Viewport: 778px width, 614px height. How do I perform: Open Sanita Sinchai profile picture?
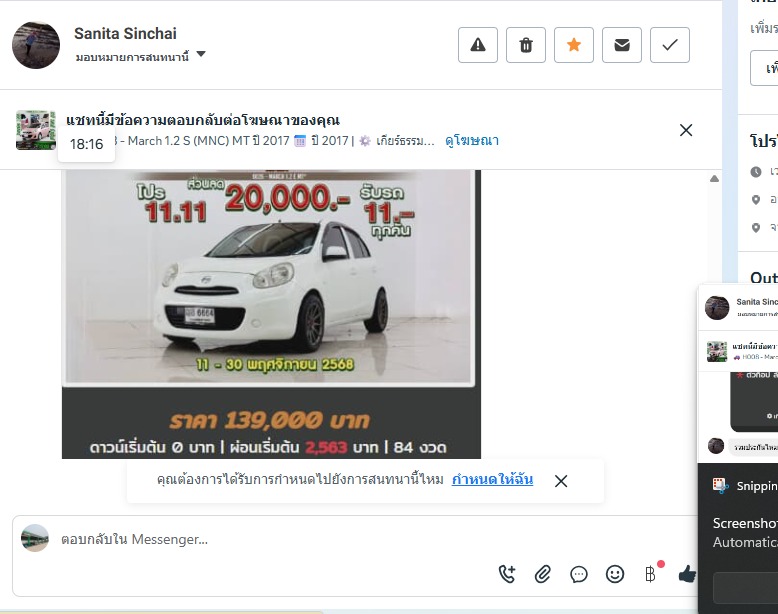(x=36, y=45)
